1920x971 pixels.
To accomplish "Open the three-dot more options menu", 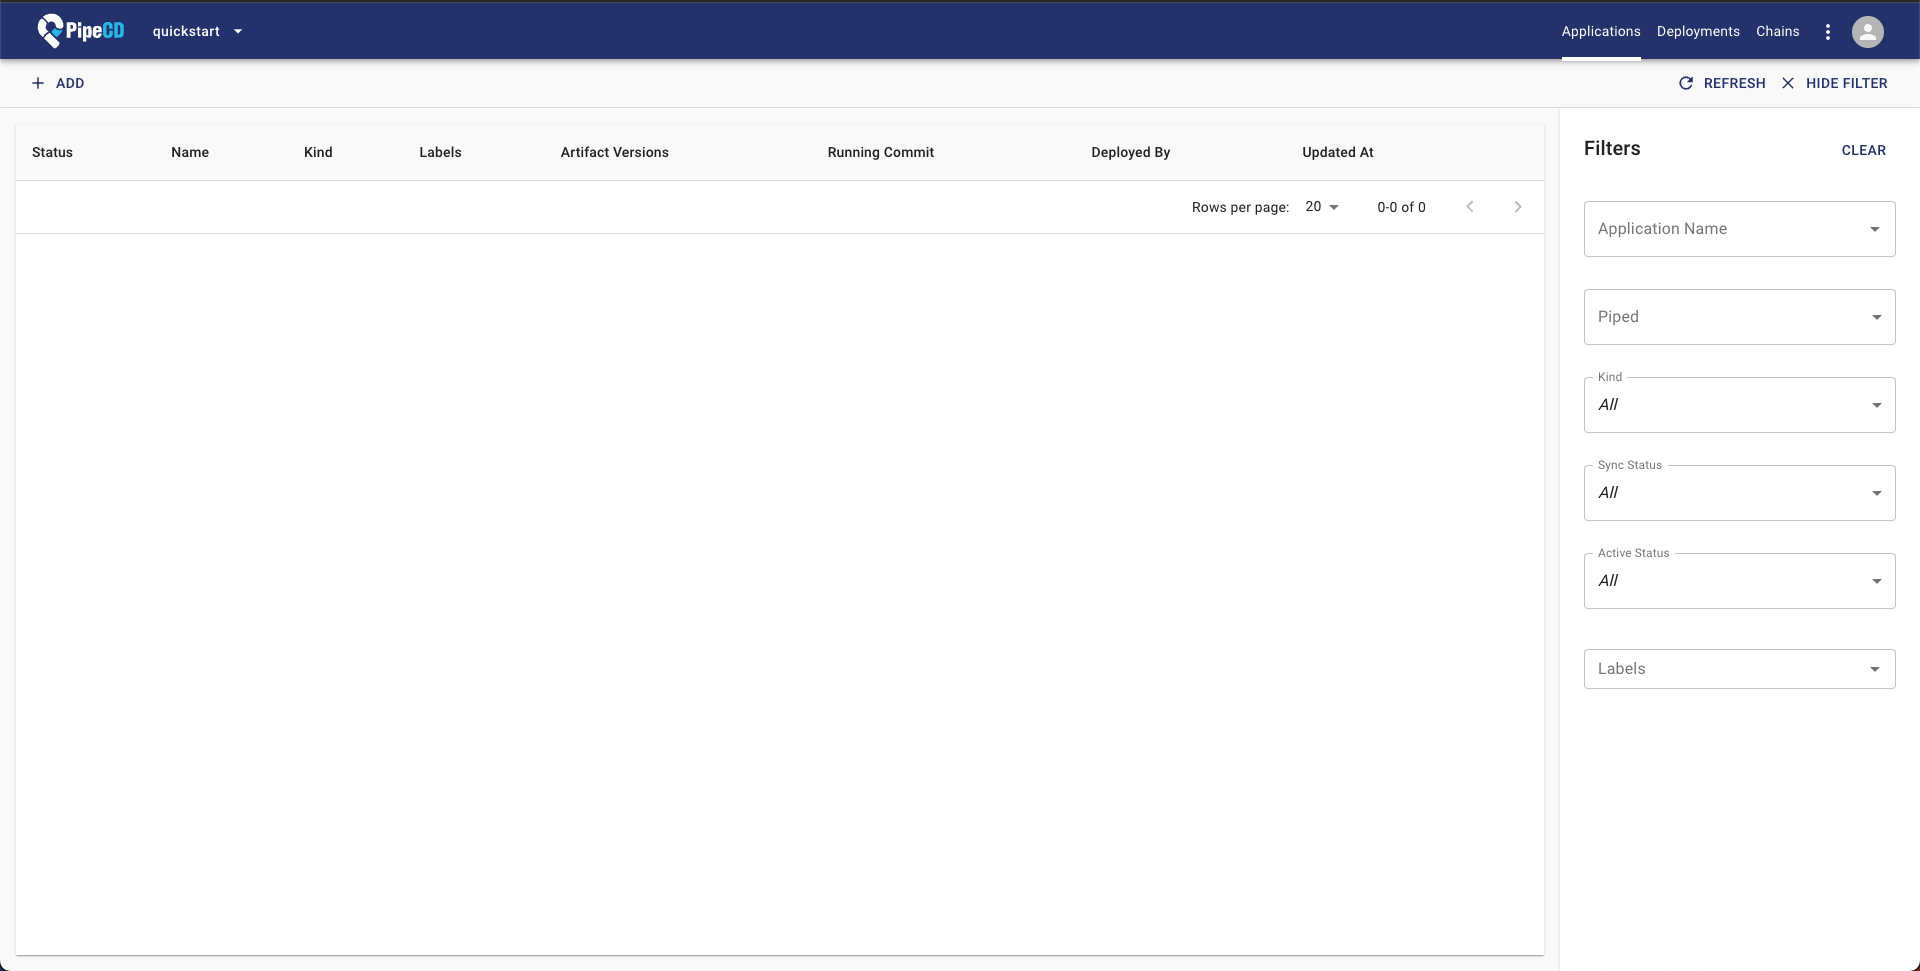I will click(1827, 32).
